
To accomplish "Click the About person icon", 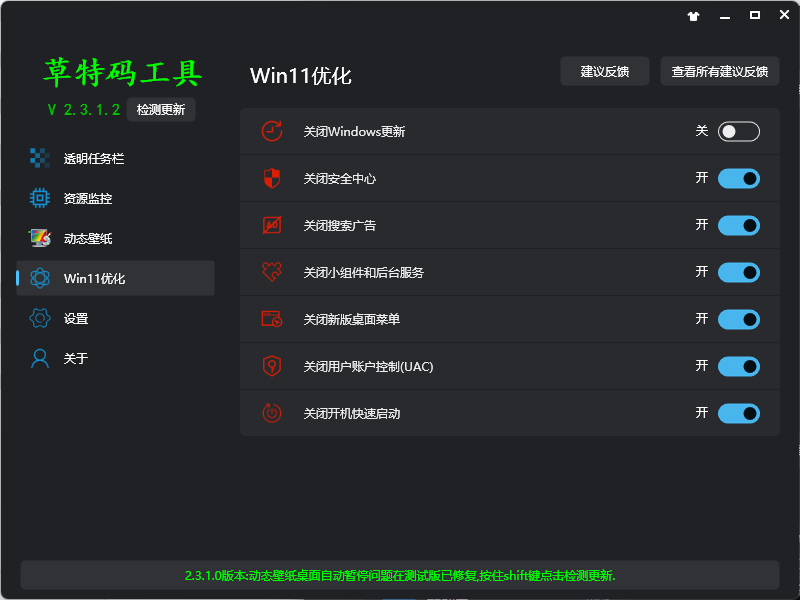I will click(40, 358).
